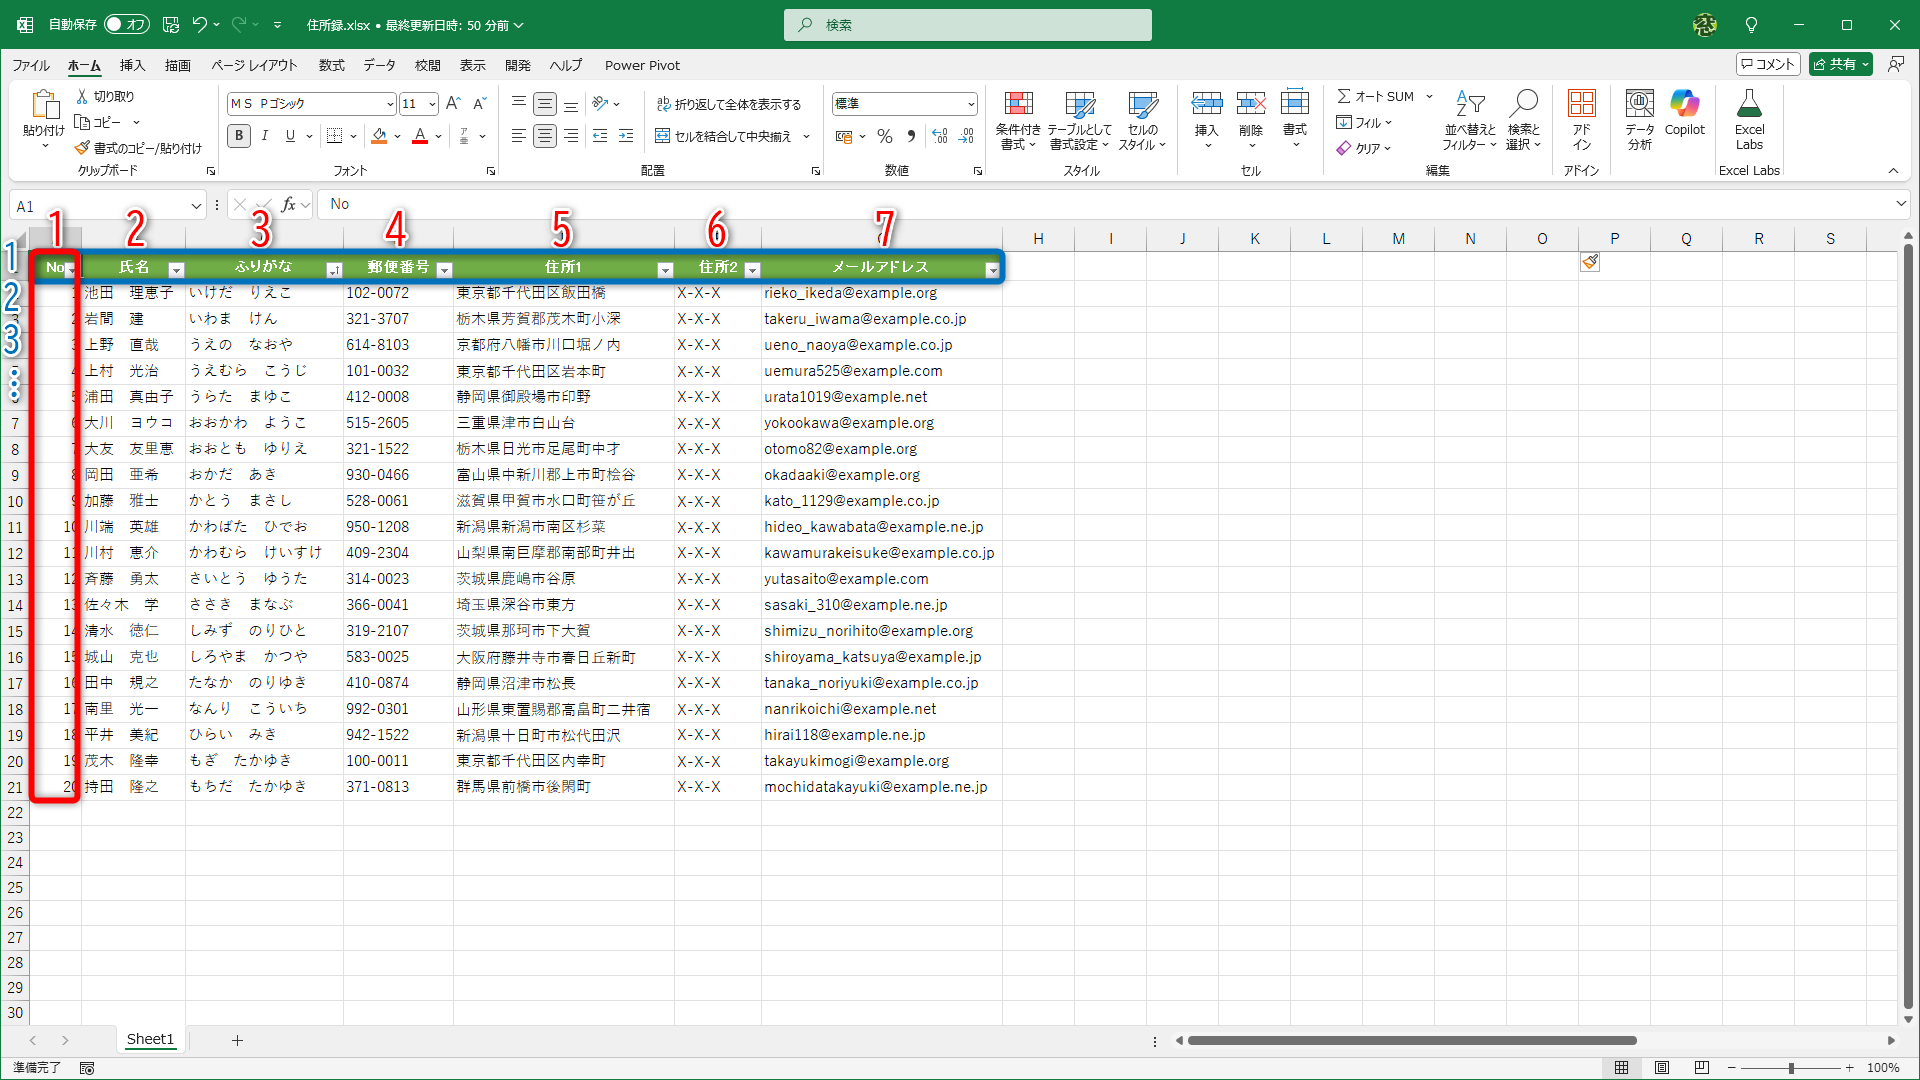This screenshot has width=1920, height=1080.
Task: Click the fill color bucket swatch
Action: [x=379, y=136]
